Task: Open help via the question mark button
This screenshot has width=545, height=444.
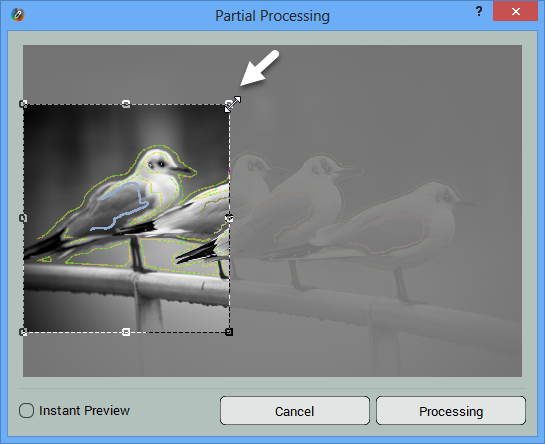Action: [479, 11]
